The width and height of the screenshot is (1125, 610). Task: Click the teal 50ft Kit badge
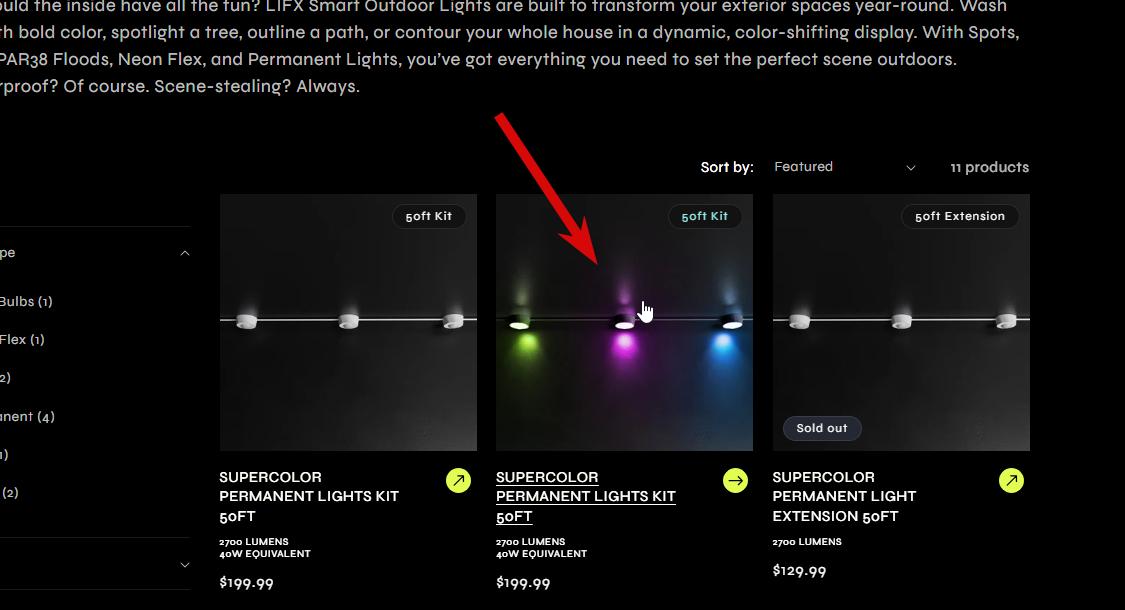coord(705,216)
